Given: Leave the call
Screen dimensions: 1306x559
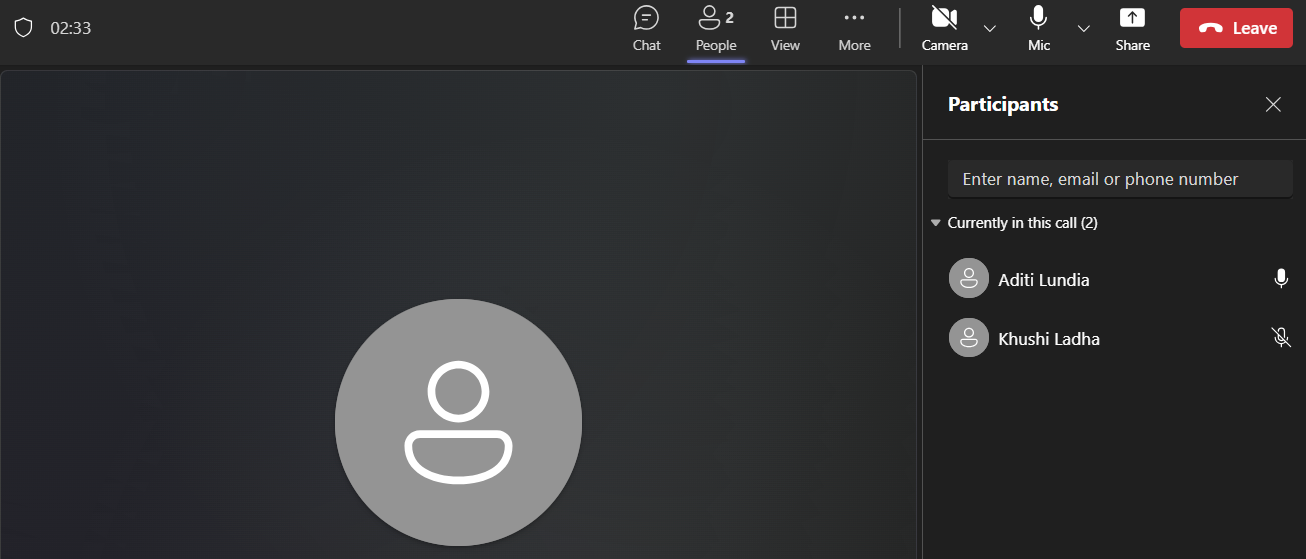Looking at the screenshot, I should point(1236,28).
